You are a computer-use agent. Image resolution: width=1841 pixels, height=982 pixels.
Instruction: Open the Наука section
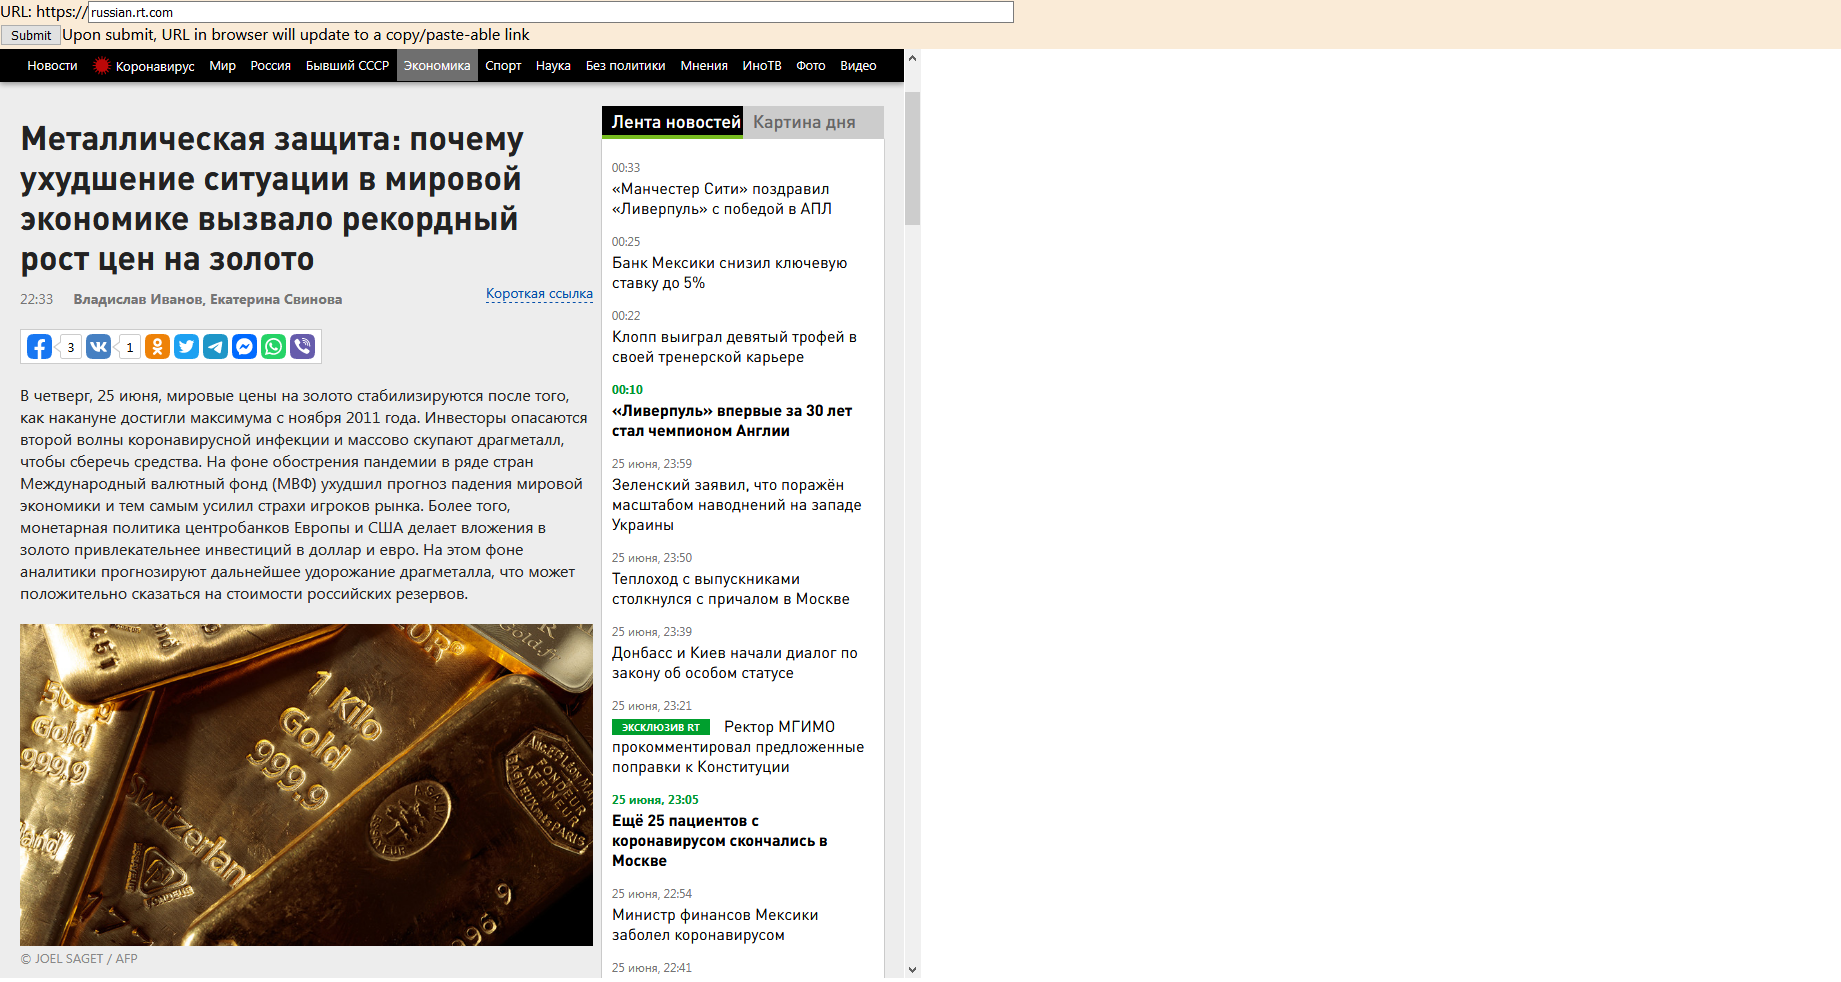[553, 66]
